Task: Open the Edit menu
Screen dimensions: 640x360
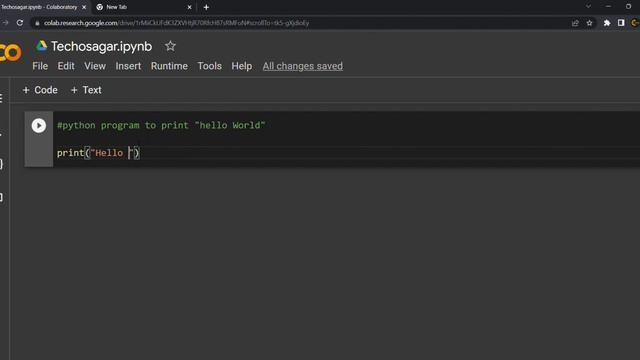Action: (66, 66)
